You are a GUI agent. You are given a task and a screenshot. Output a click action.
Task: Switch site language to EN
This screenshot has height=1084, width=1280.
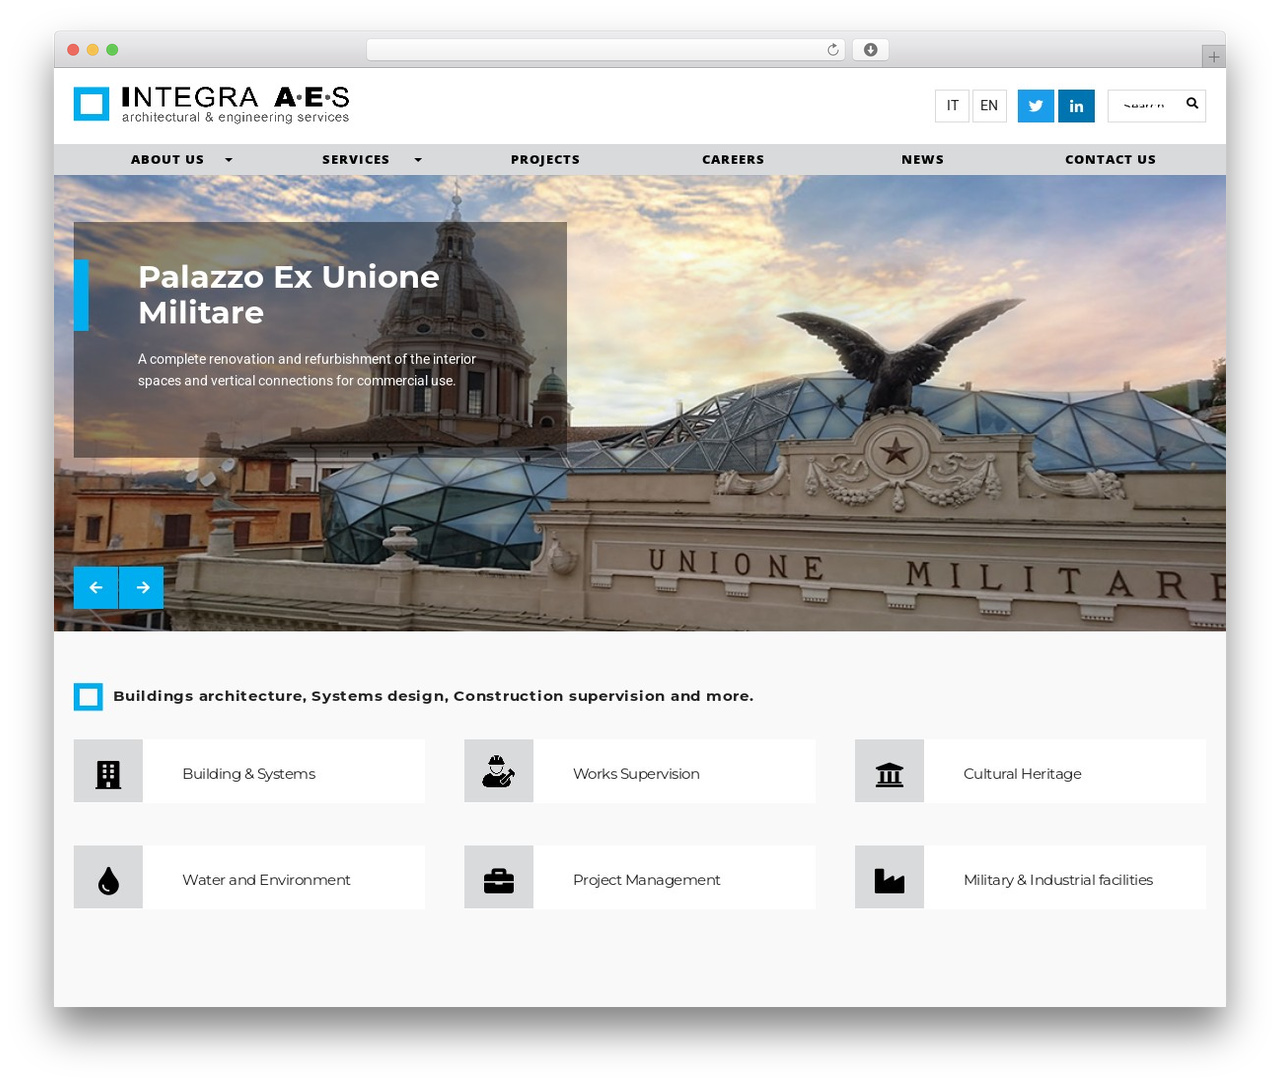point(989,106)
